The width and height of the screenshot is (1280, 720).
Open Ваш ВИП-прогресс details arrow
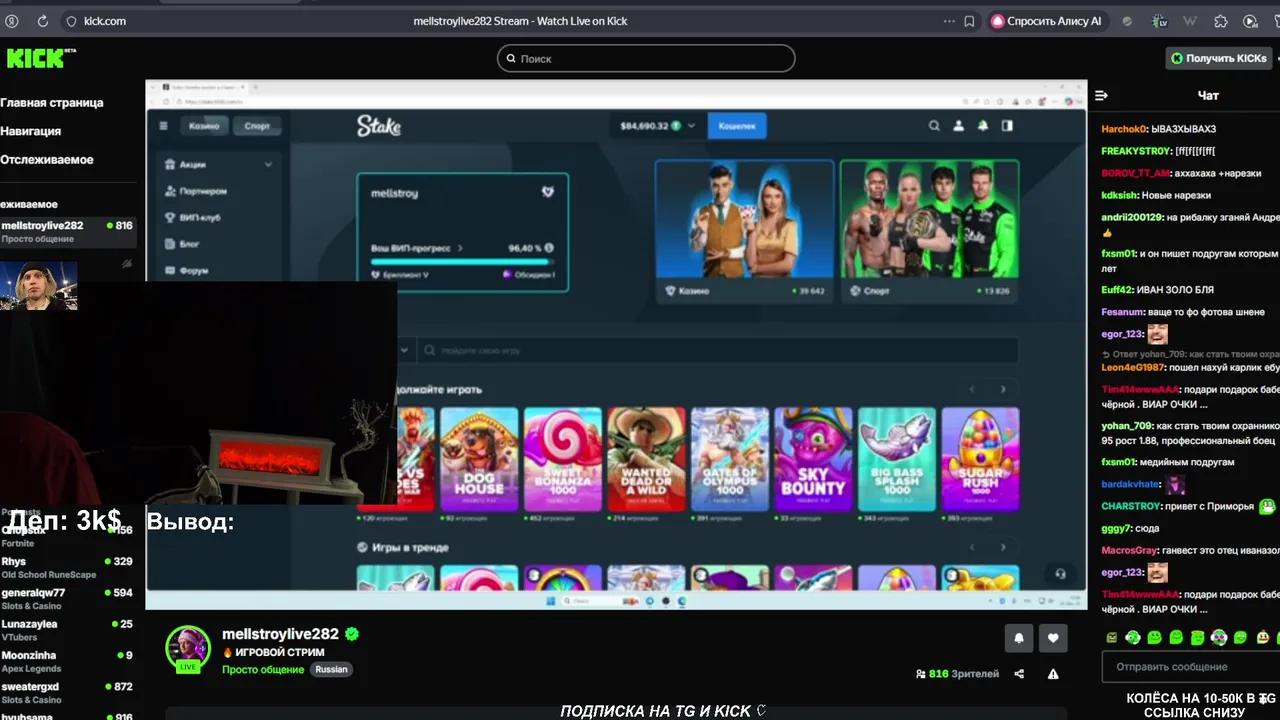coord(461,248)
